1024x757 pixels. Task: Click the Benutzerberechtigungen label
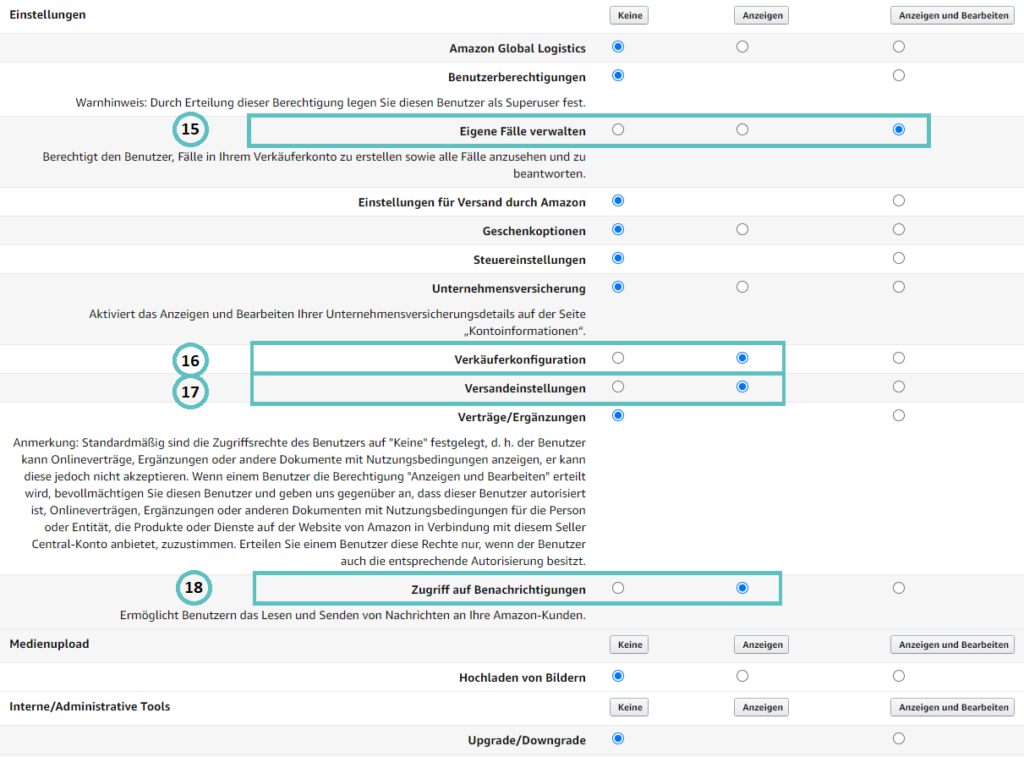click(x=517, y=77)
